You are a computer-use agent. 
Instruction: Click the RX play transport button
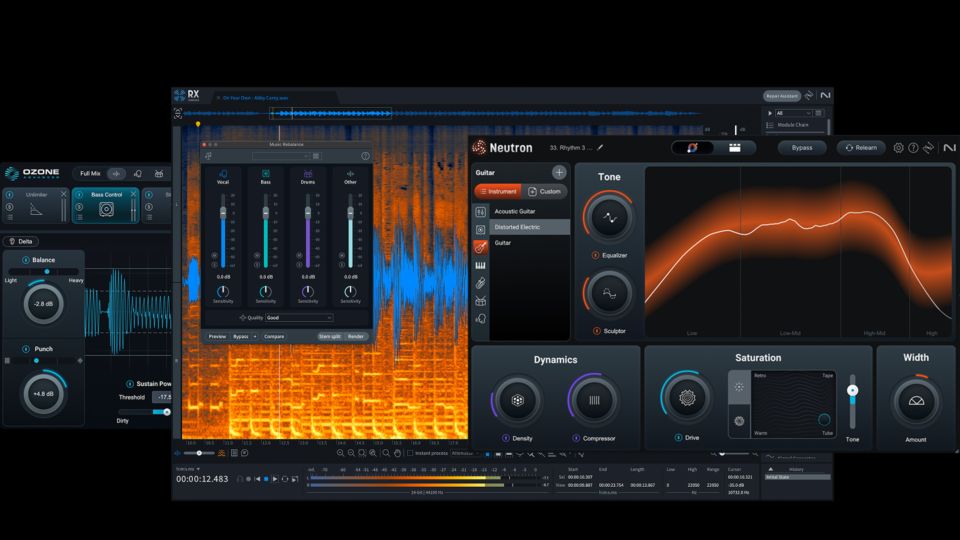click(x=275, y=479)
